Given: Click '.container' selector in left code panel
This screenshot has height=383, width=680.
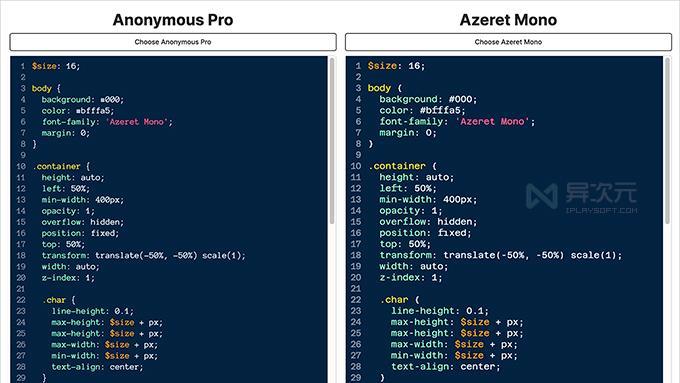Looking at the screenshot, I should click(x=56, y=167).
